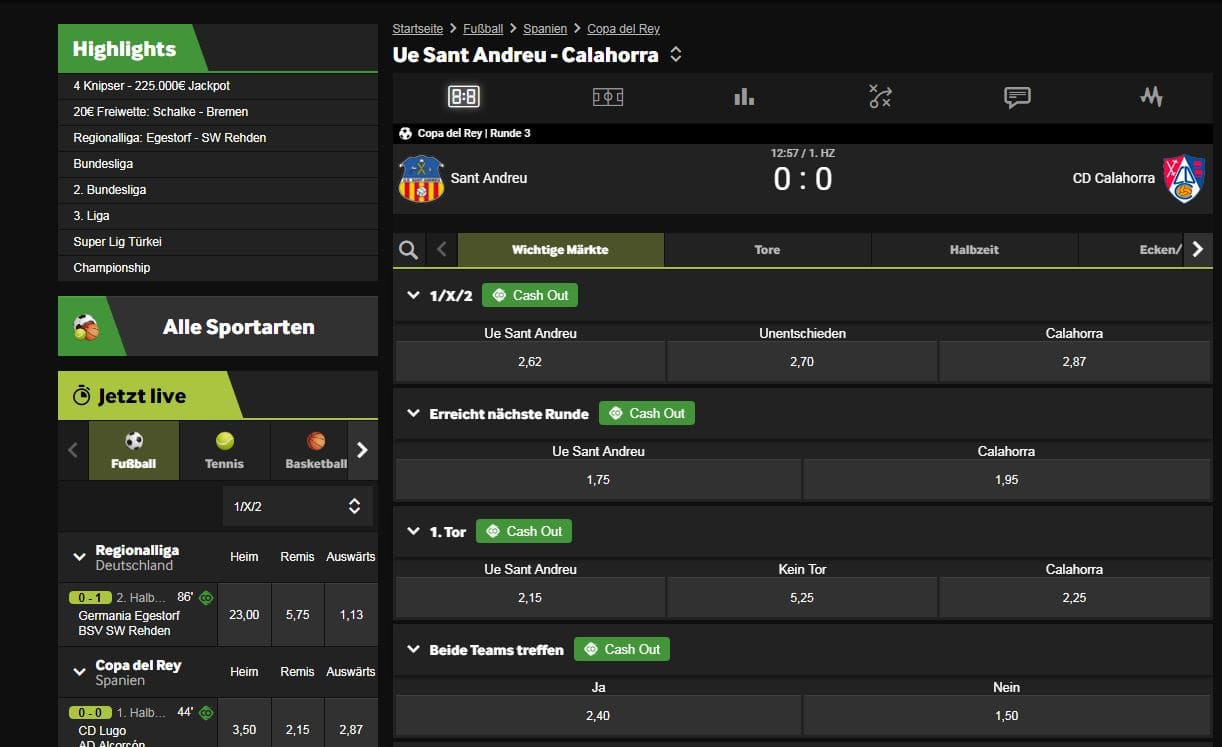The image size is (1222, 747).
Task: Select Auswärts odds 1,13 for BSV SW Rehden
Action: pos(351,615)
